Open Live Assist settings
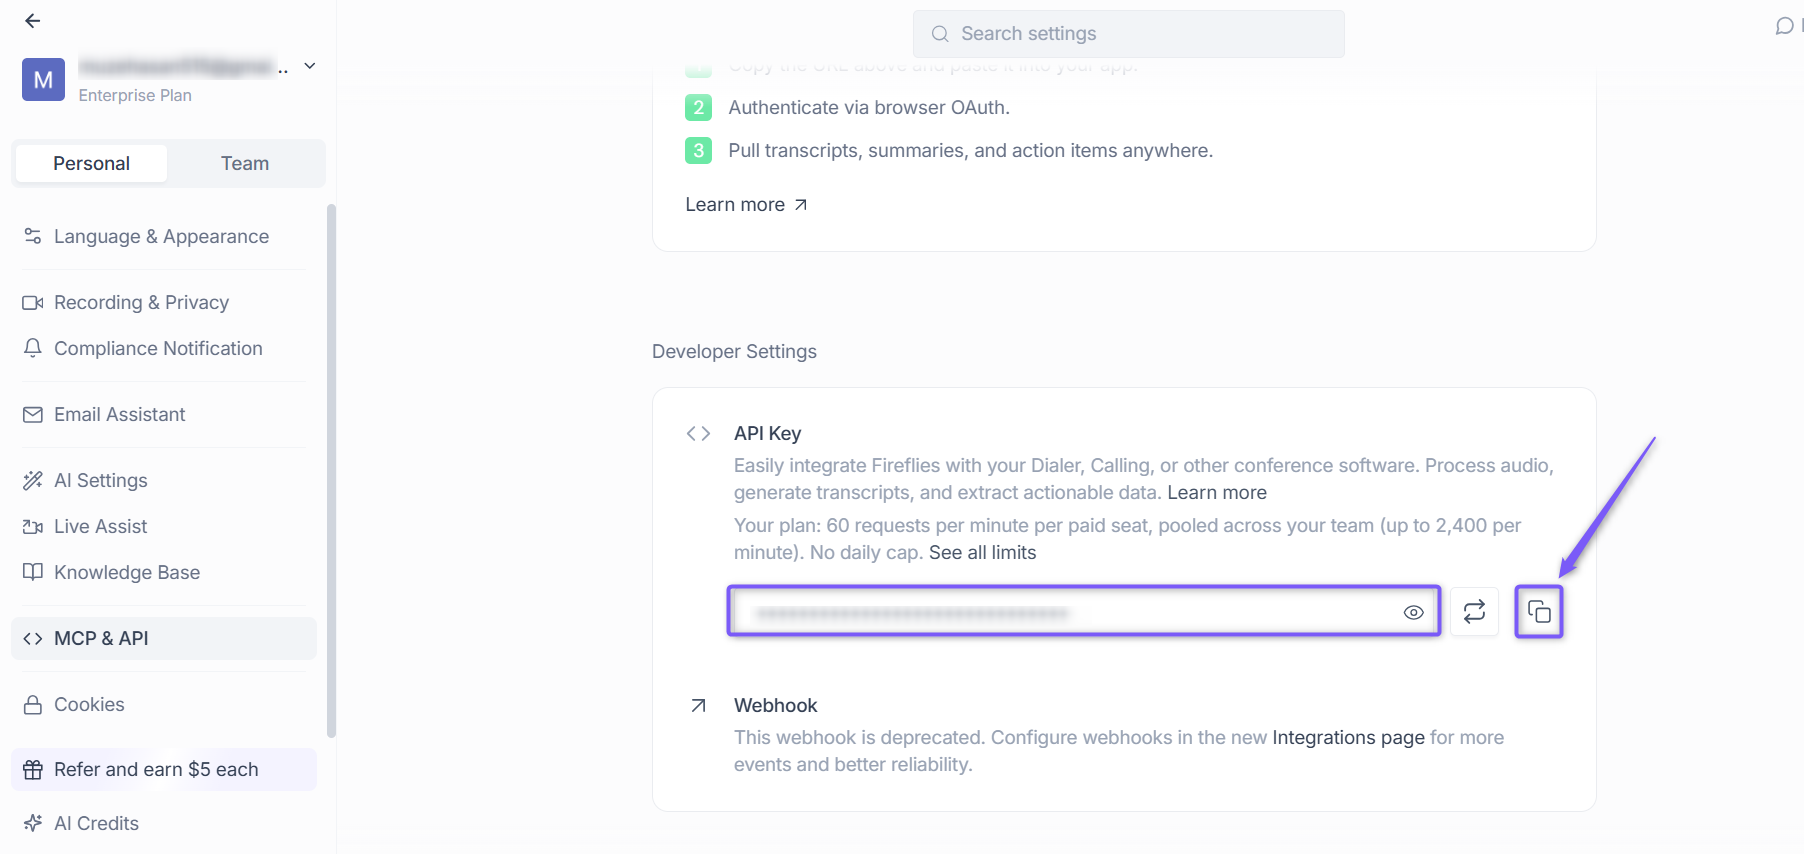 [x=164, y=527]
